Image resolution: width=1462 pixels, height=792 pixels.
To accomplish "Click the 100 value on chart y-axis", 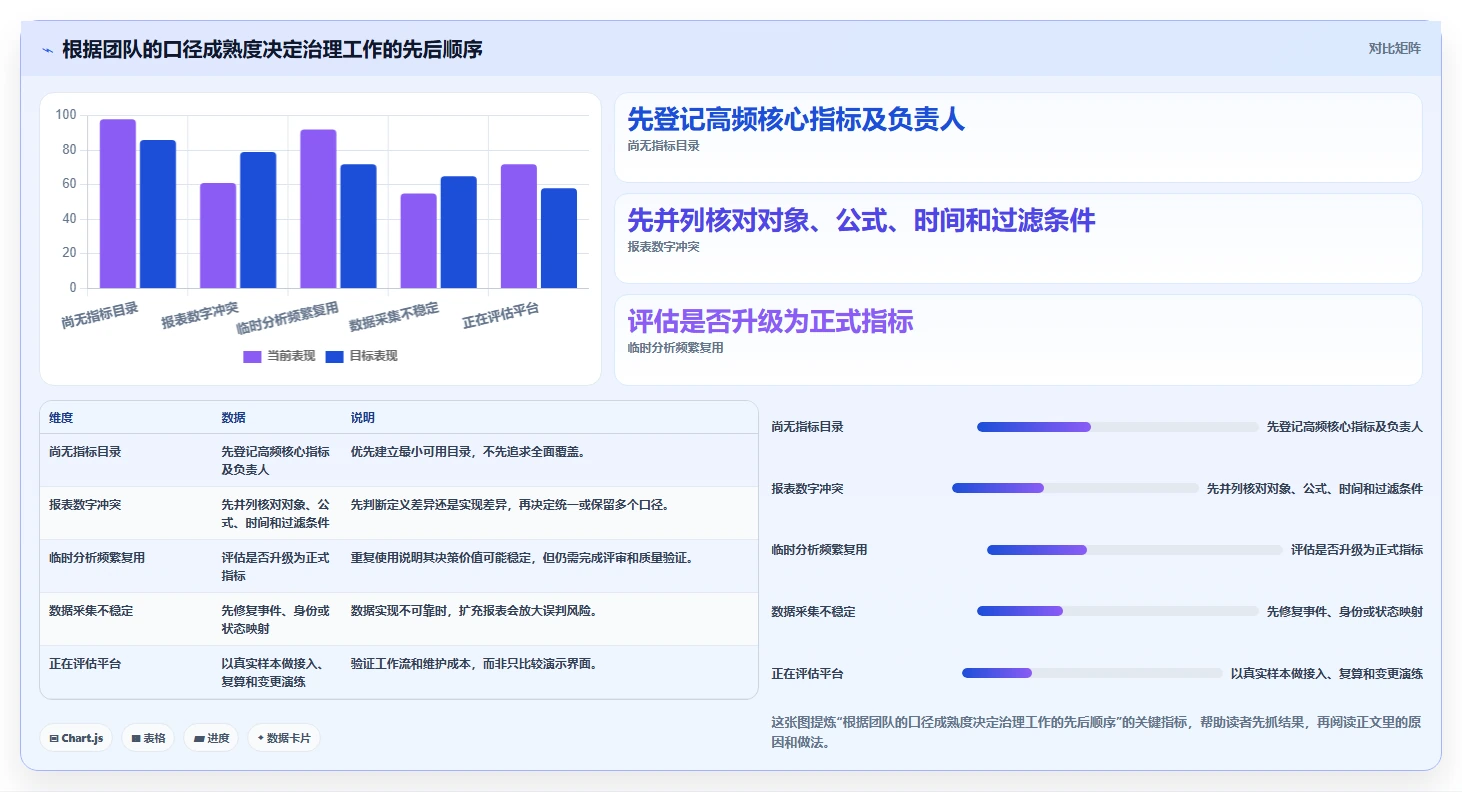I will pos(66,115).
